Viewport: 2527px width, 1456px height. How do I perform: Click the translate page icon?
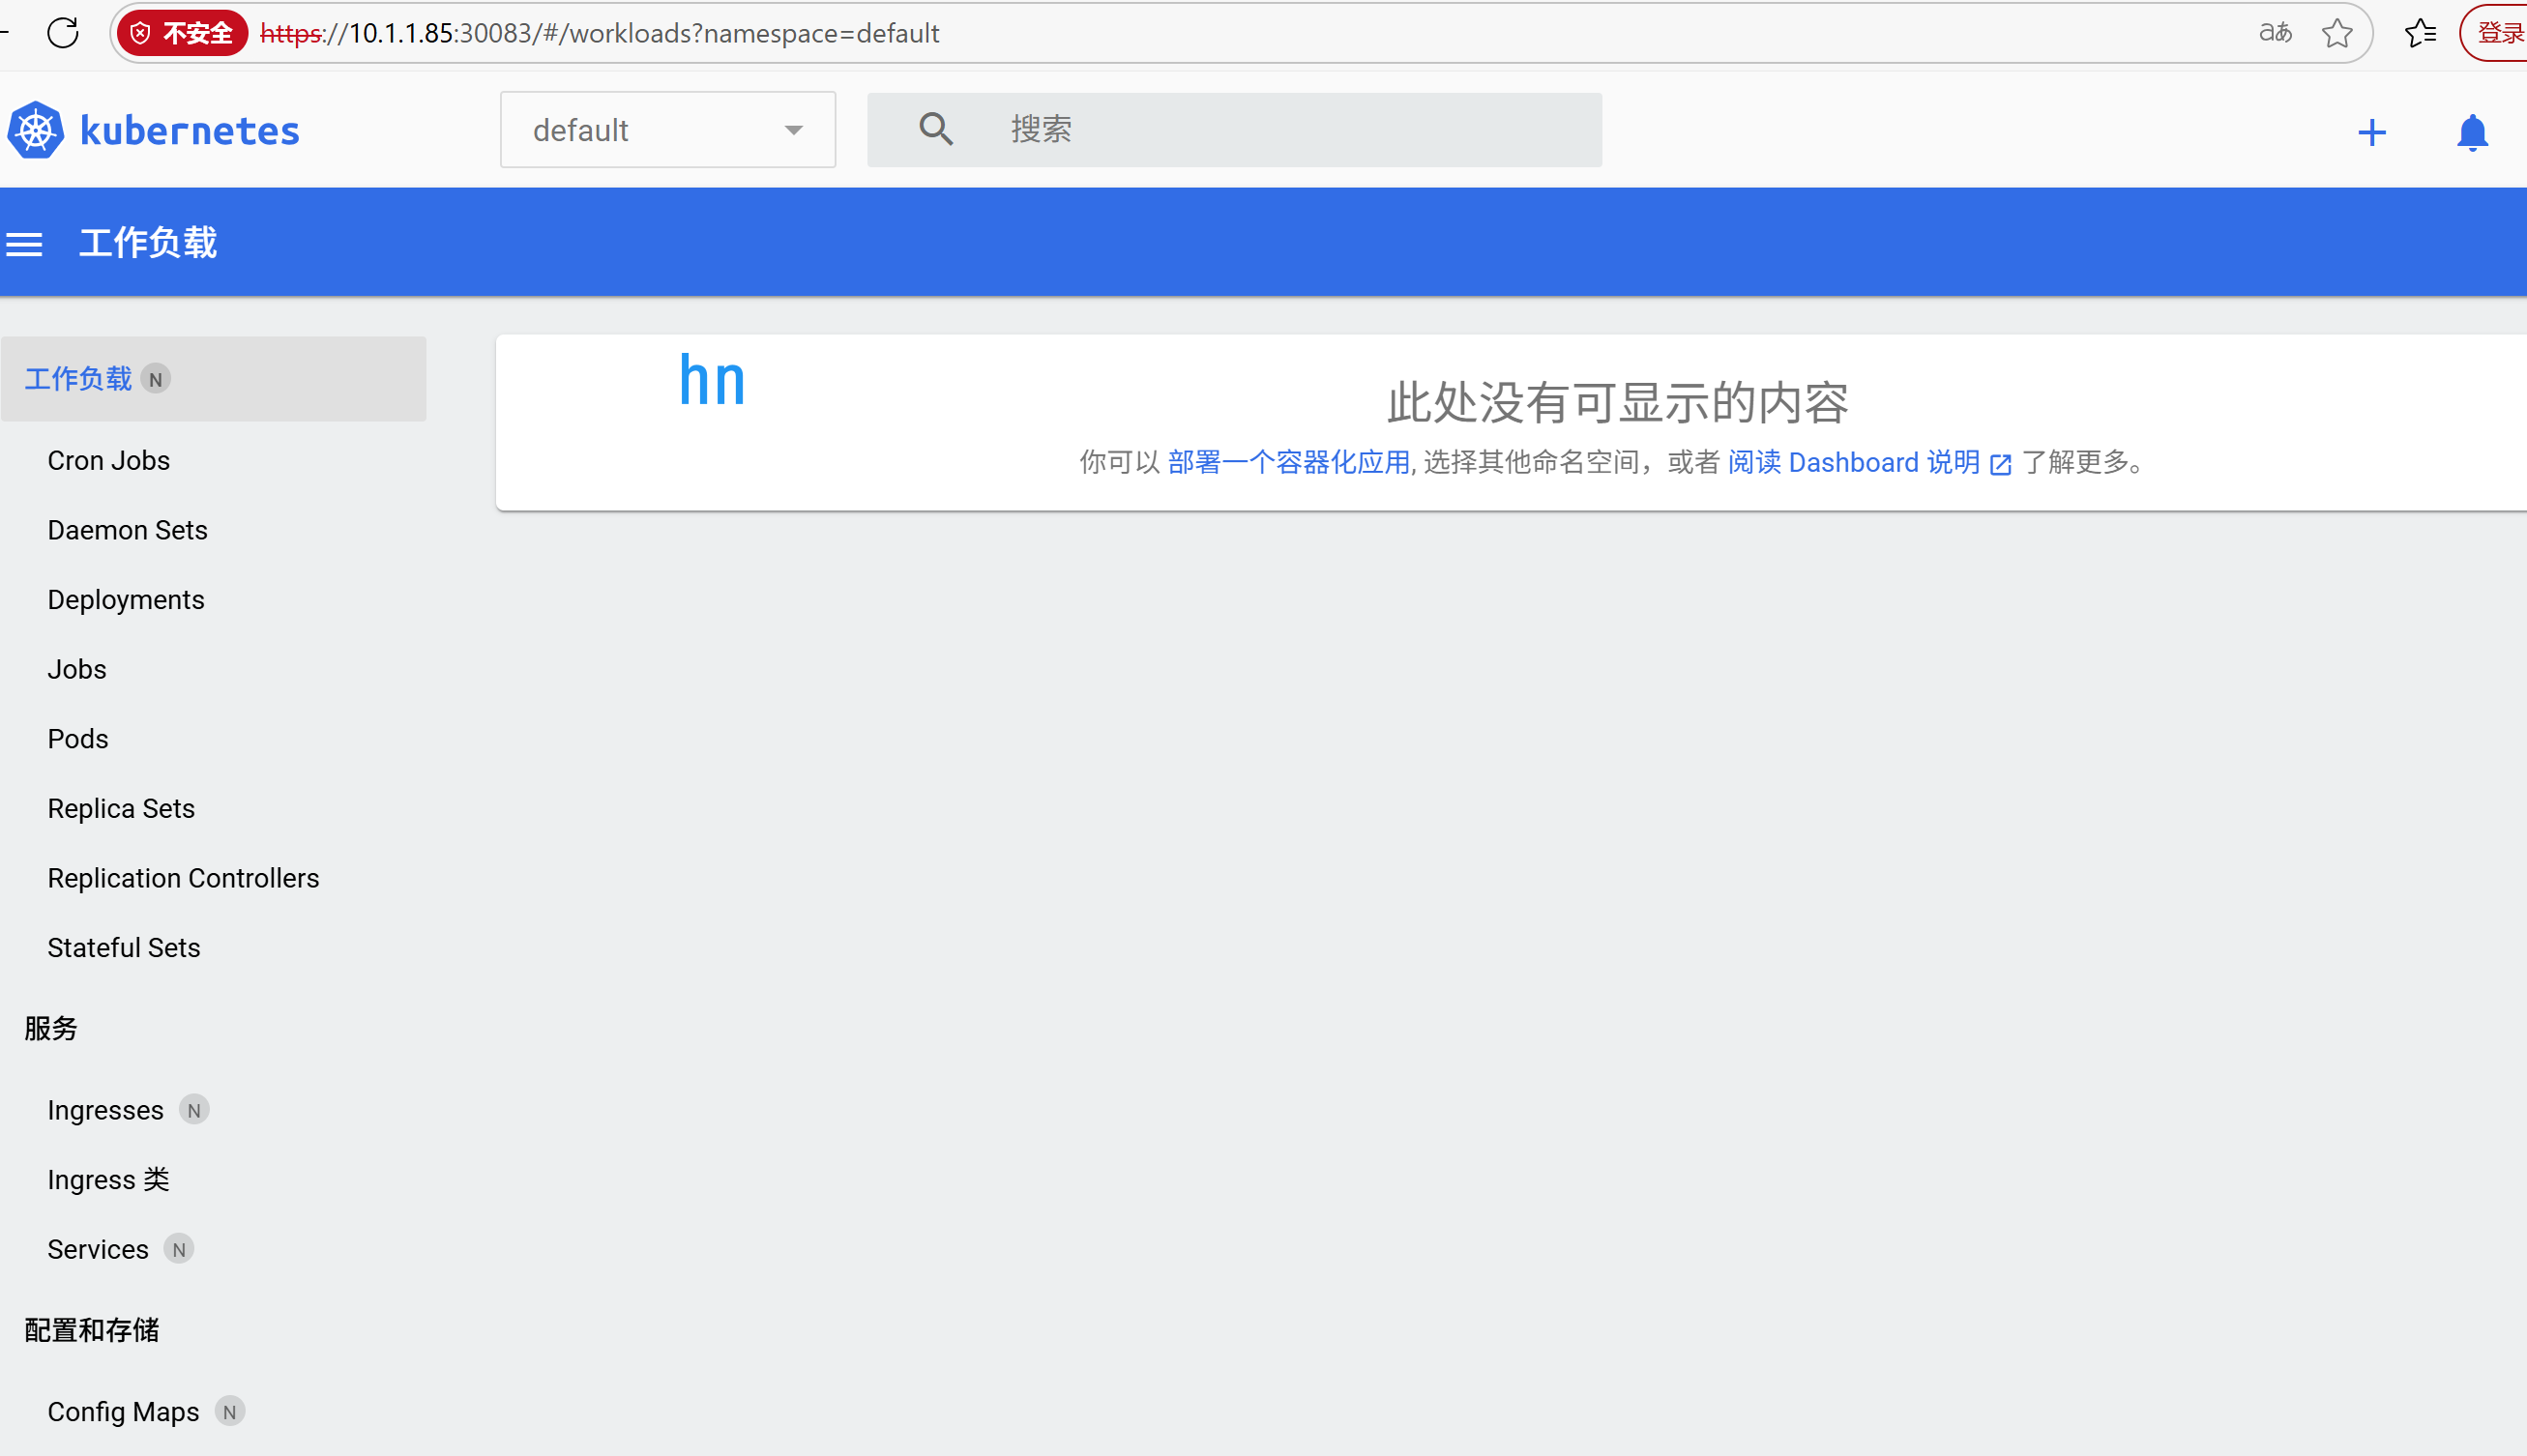2275,33
